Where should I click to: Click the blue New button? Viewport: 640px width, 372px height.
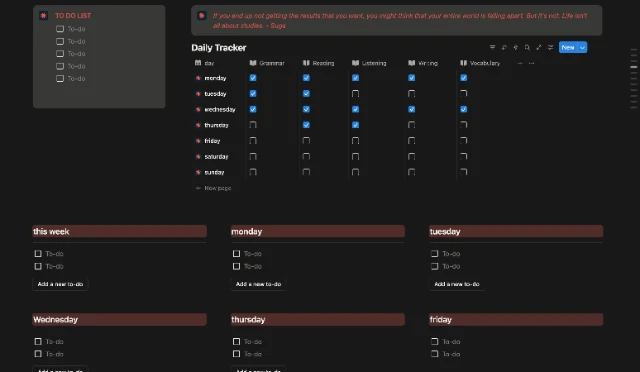tap(568, 47)
